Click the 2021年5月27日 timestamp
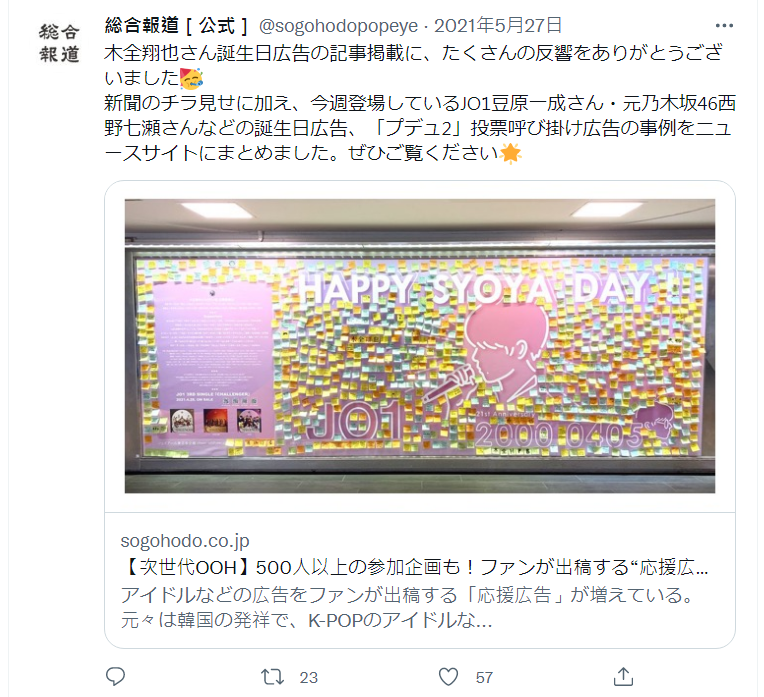Screen dimensions: 764x697 [498, 26]
